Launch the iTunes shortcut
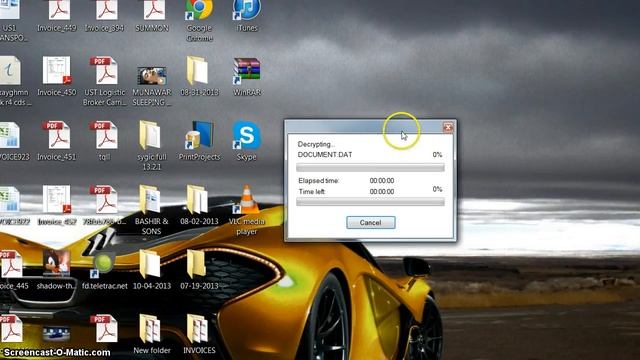640x360 pixels. point(247,10)
